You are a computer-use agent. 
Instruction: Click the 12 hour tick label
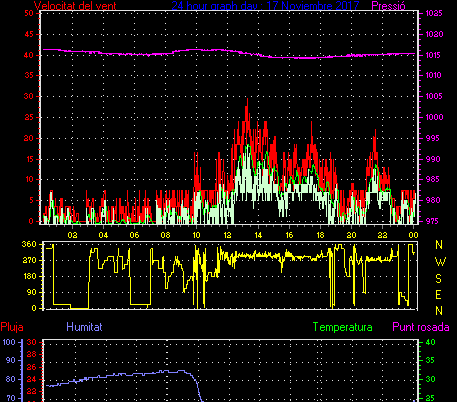coord(227,235)
